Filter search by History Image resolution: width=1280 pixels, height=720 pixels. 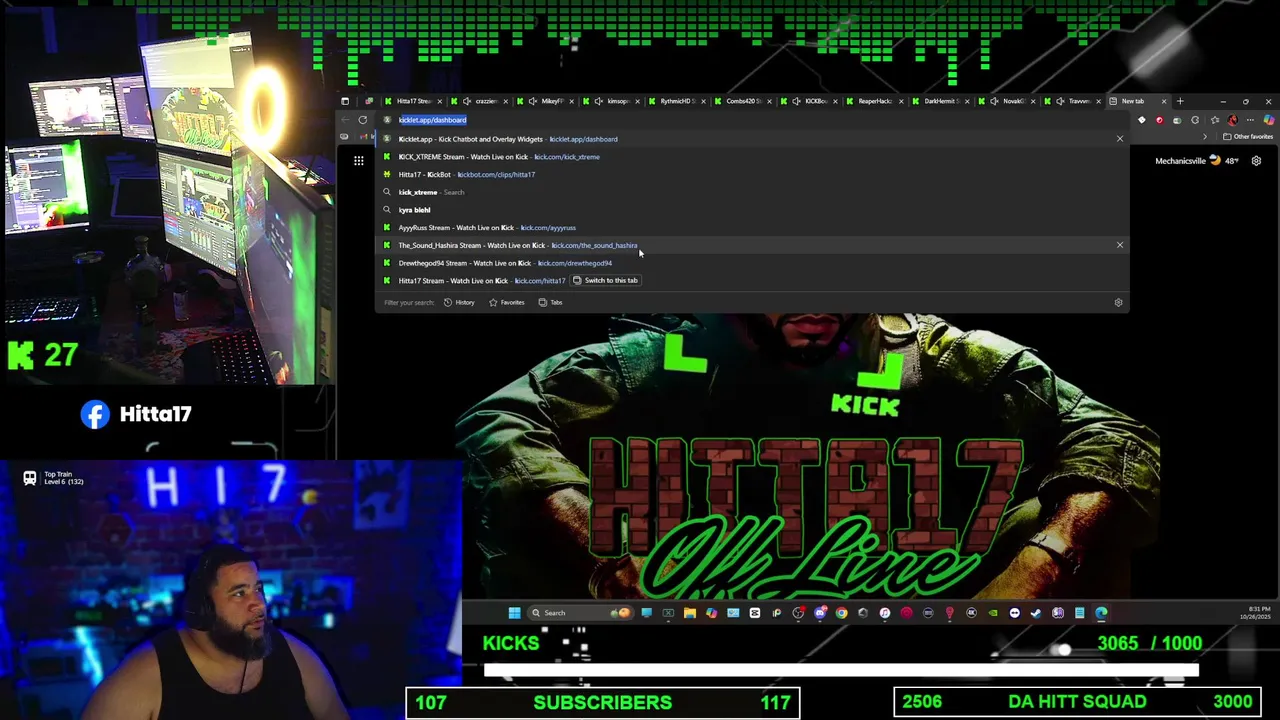[x=459, y=302]
